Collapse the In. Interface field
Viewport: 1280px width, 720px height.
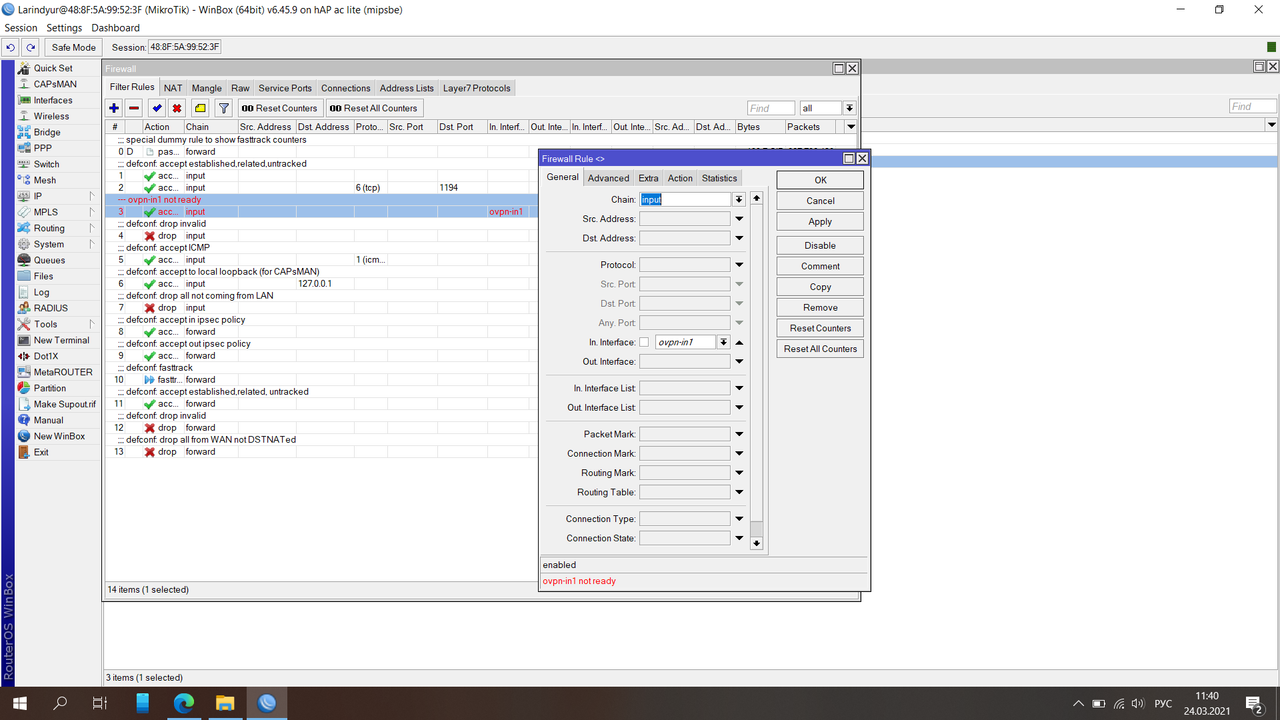[x=739, y=342]
